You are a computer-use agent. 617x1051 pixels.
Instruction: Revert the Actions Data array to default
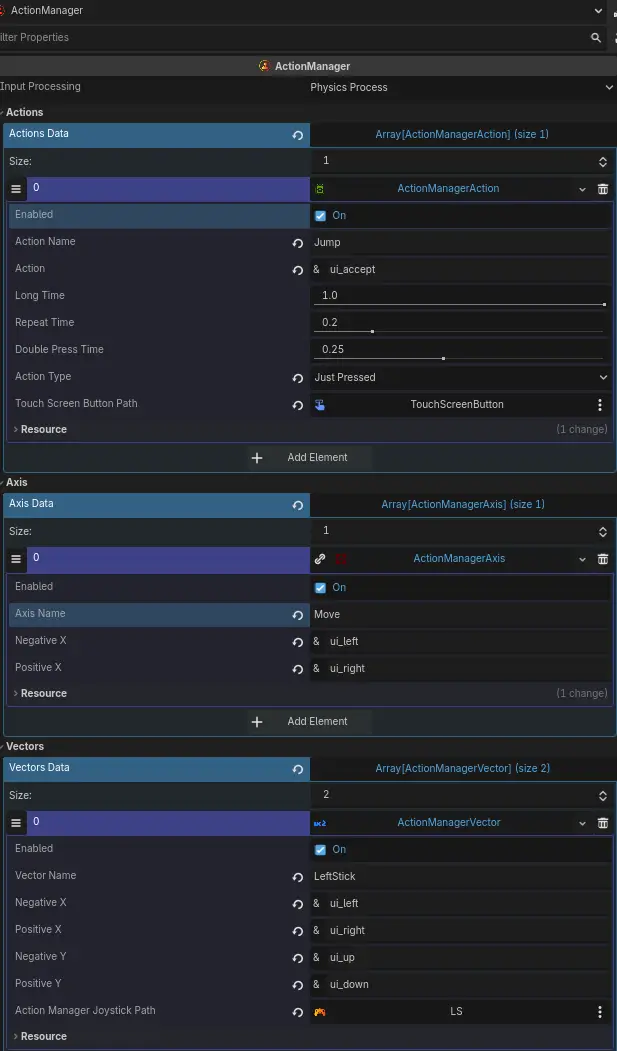pos(297,134)
